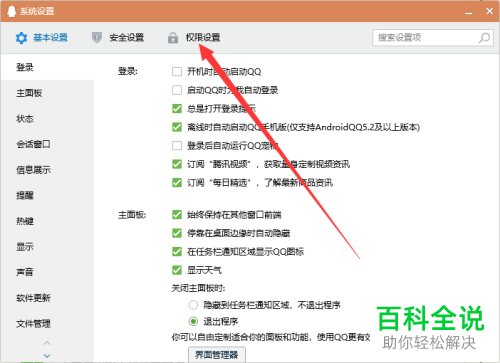Screen dimensions: 500x363
Task: Open 会话窗口 settings in sidebar
Action: coord(47,144)
